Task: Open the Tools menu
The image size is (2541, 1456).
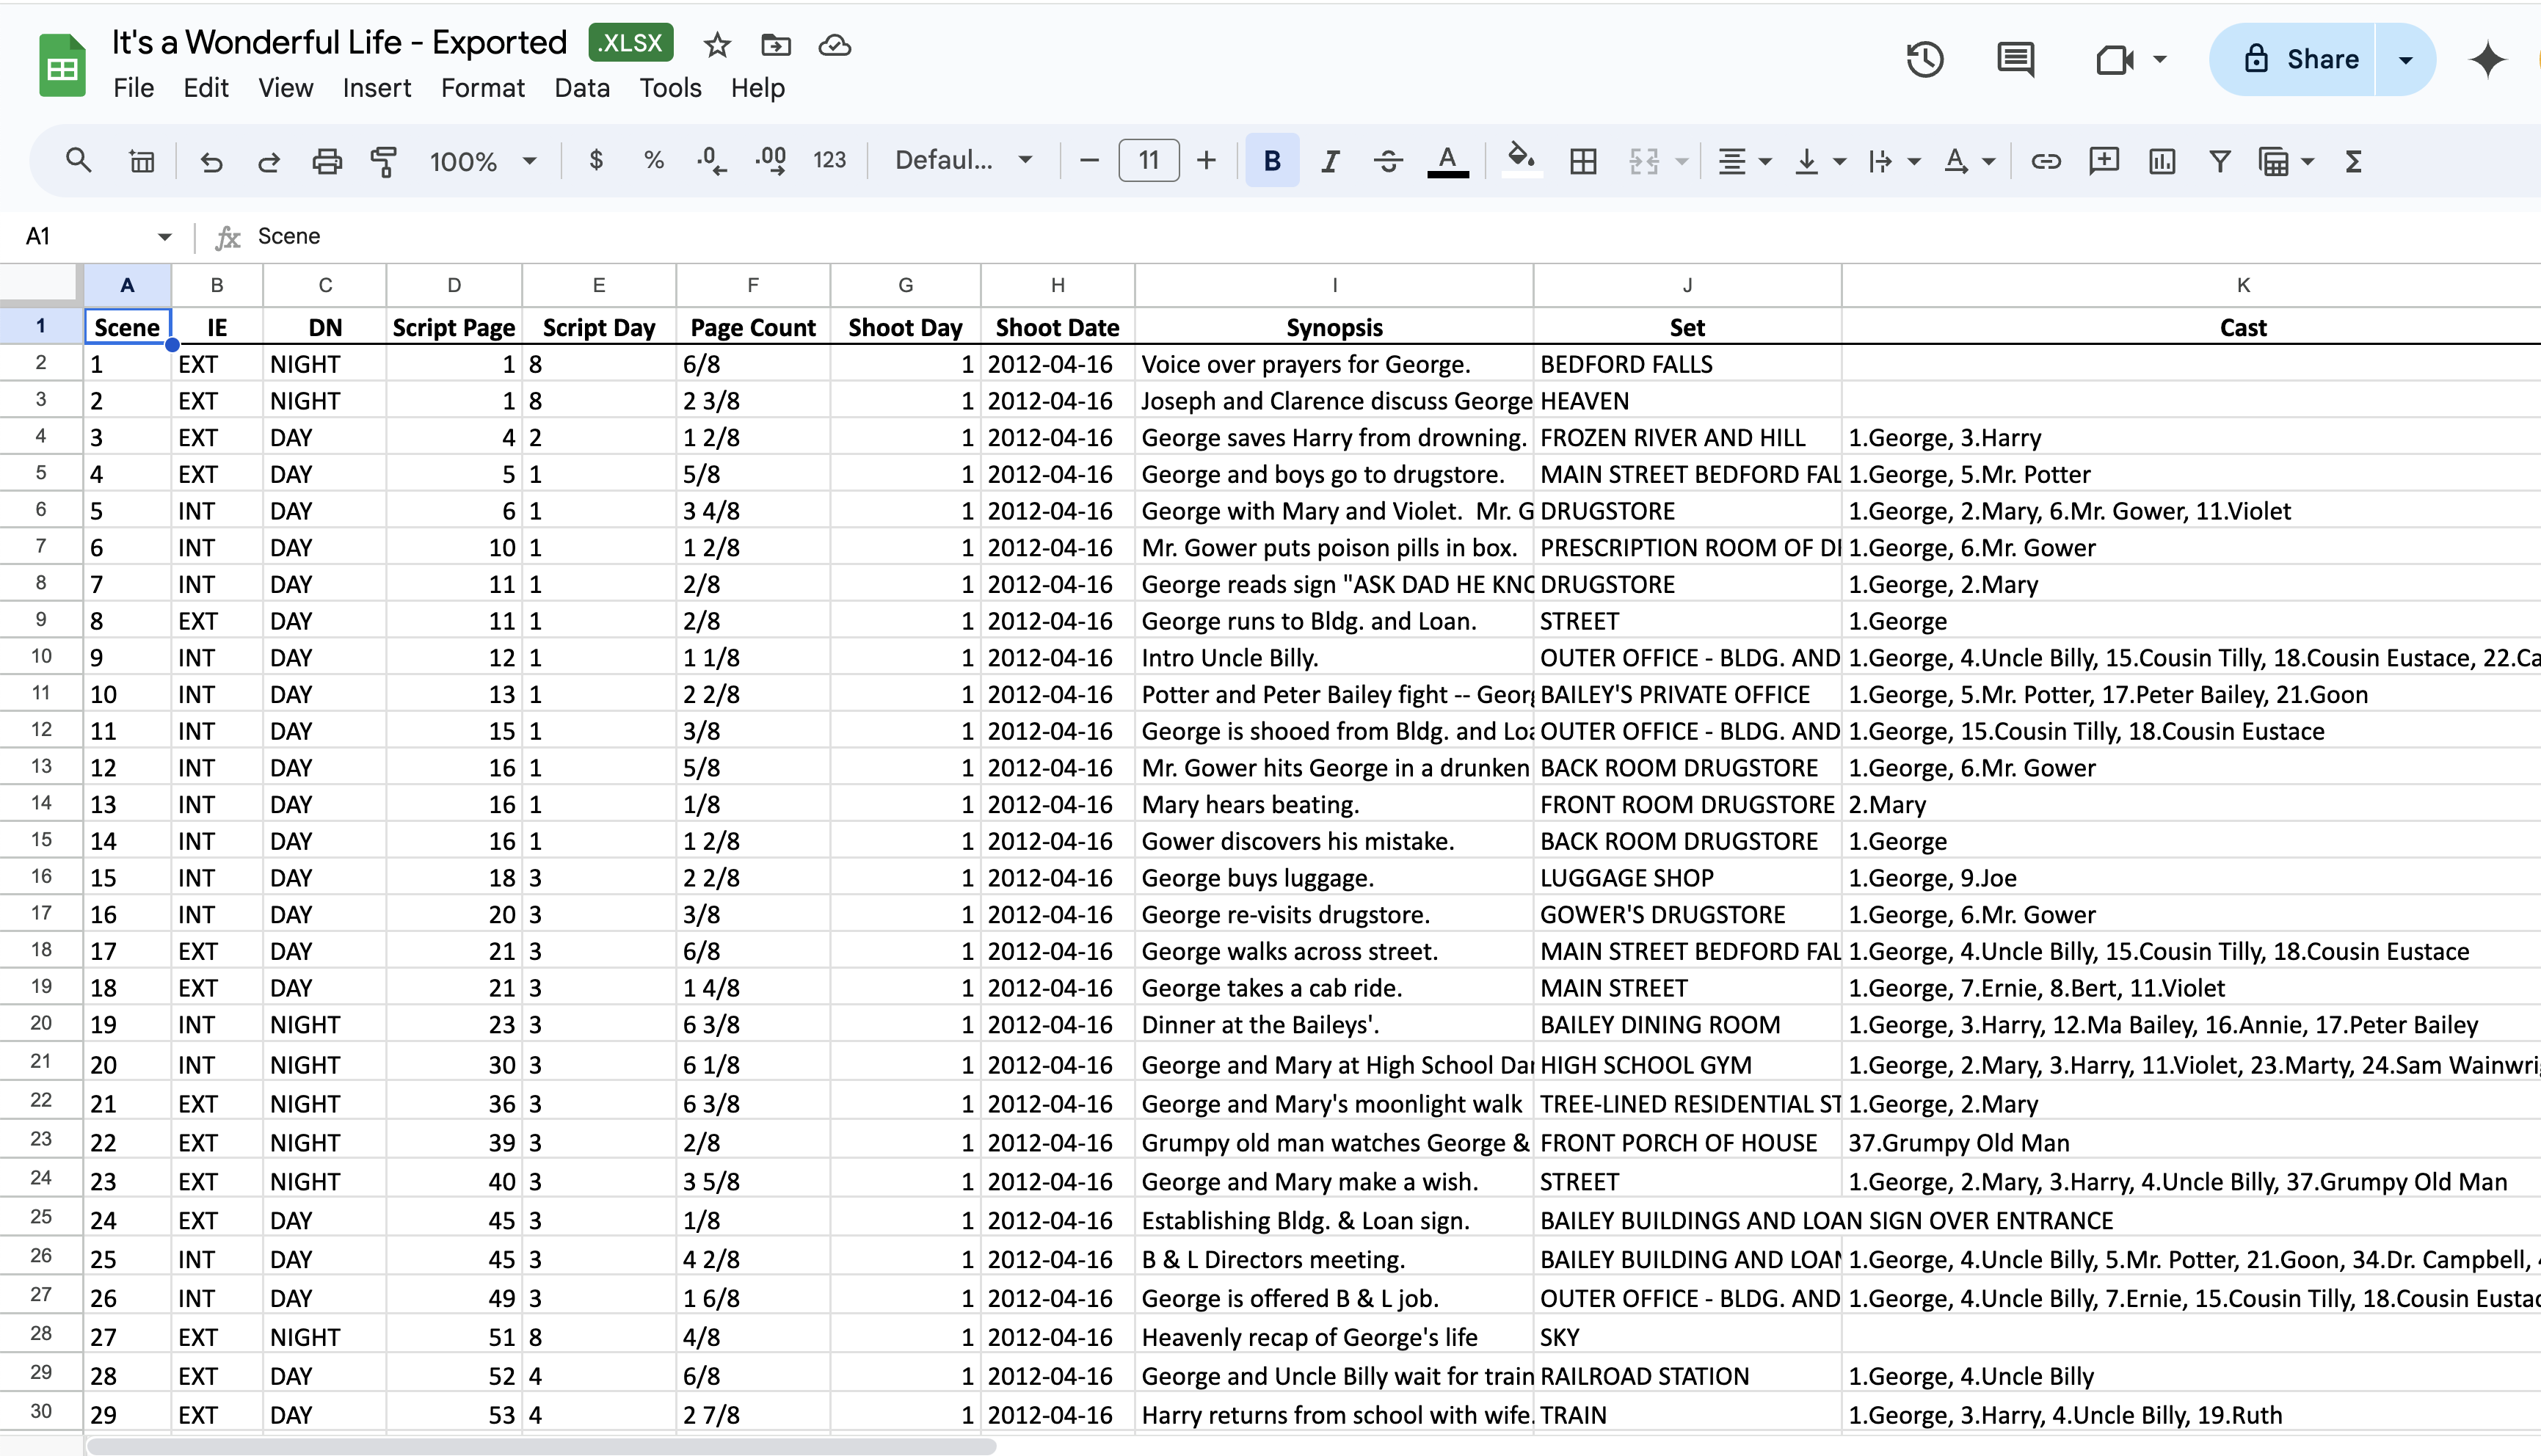Action: [670, 88]
